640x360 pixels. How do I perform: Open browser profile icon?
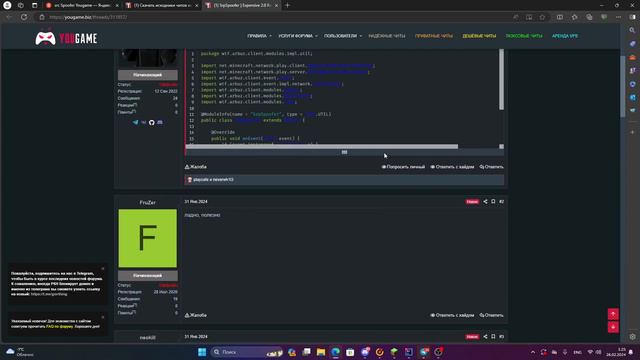click(7, 5)
